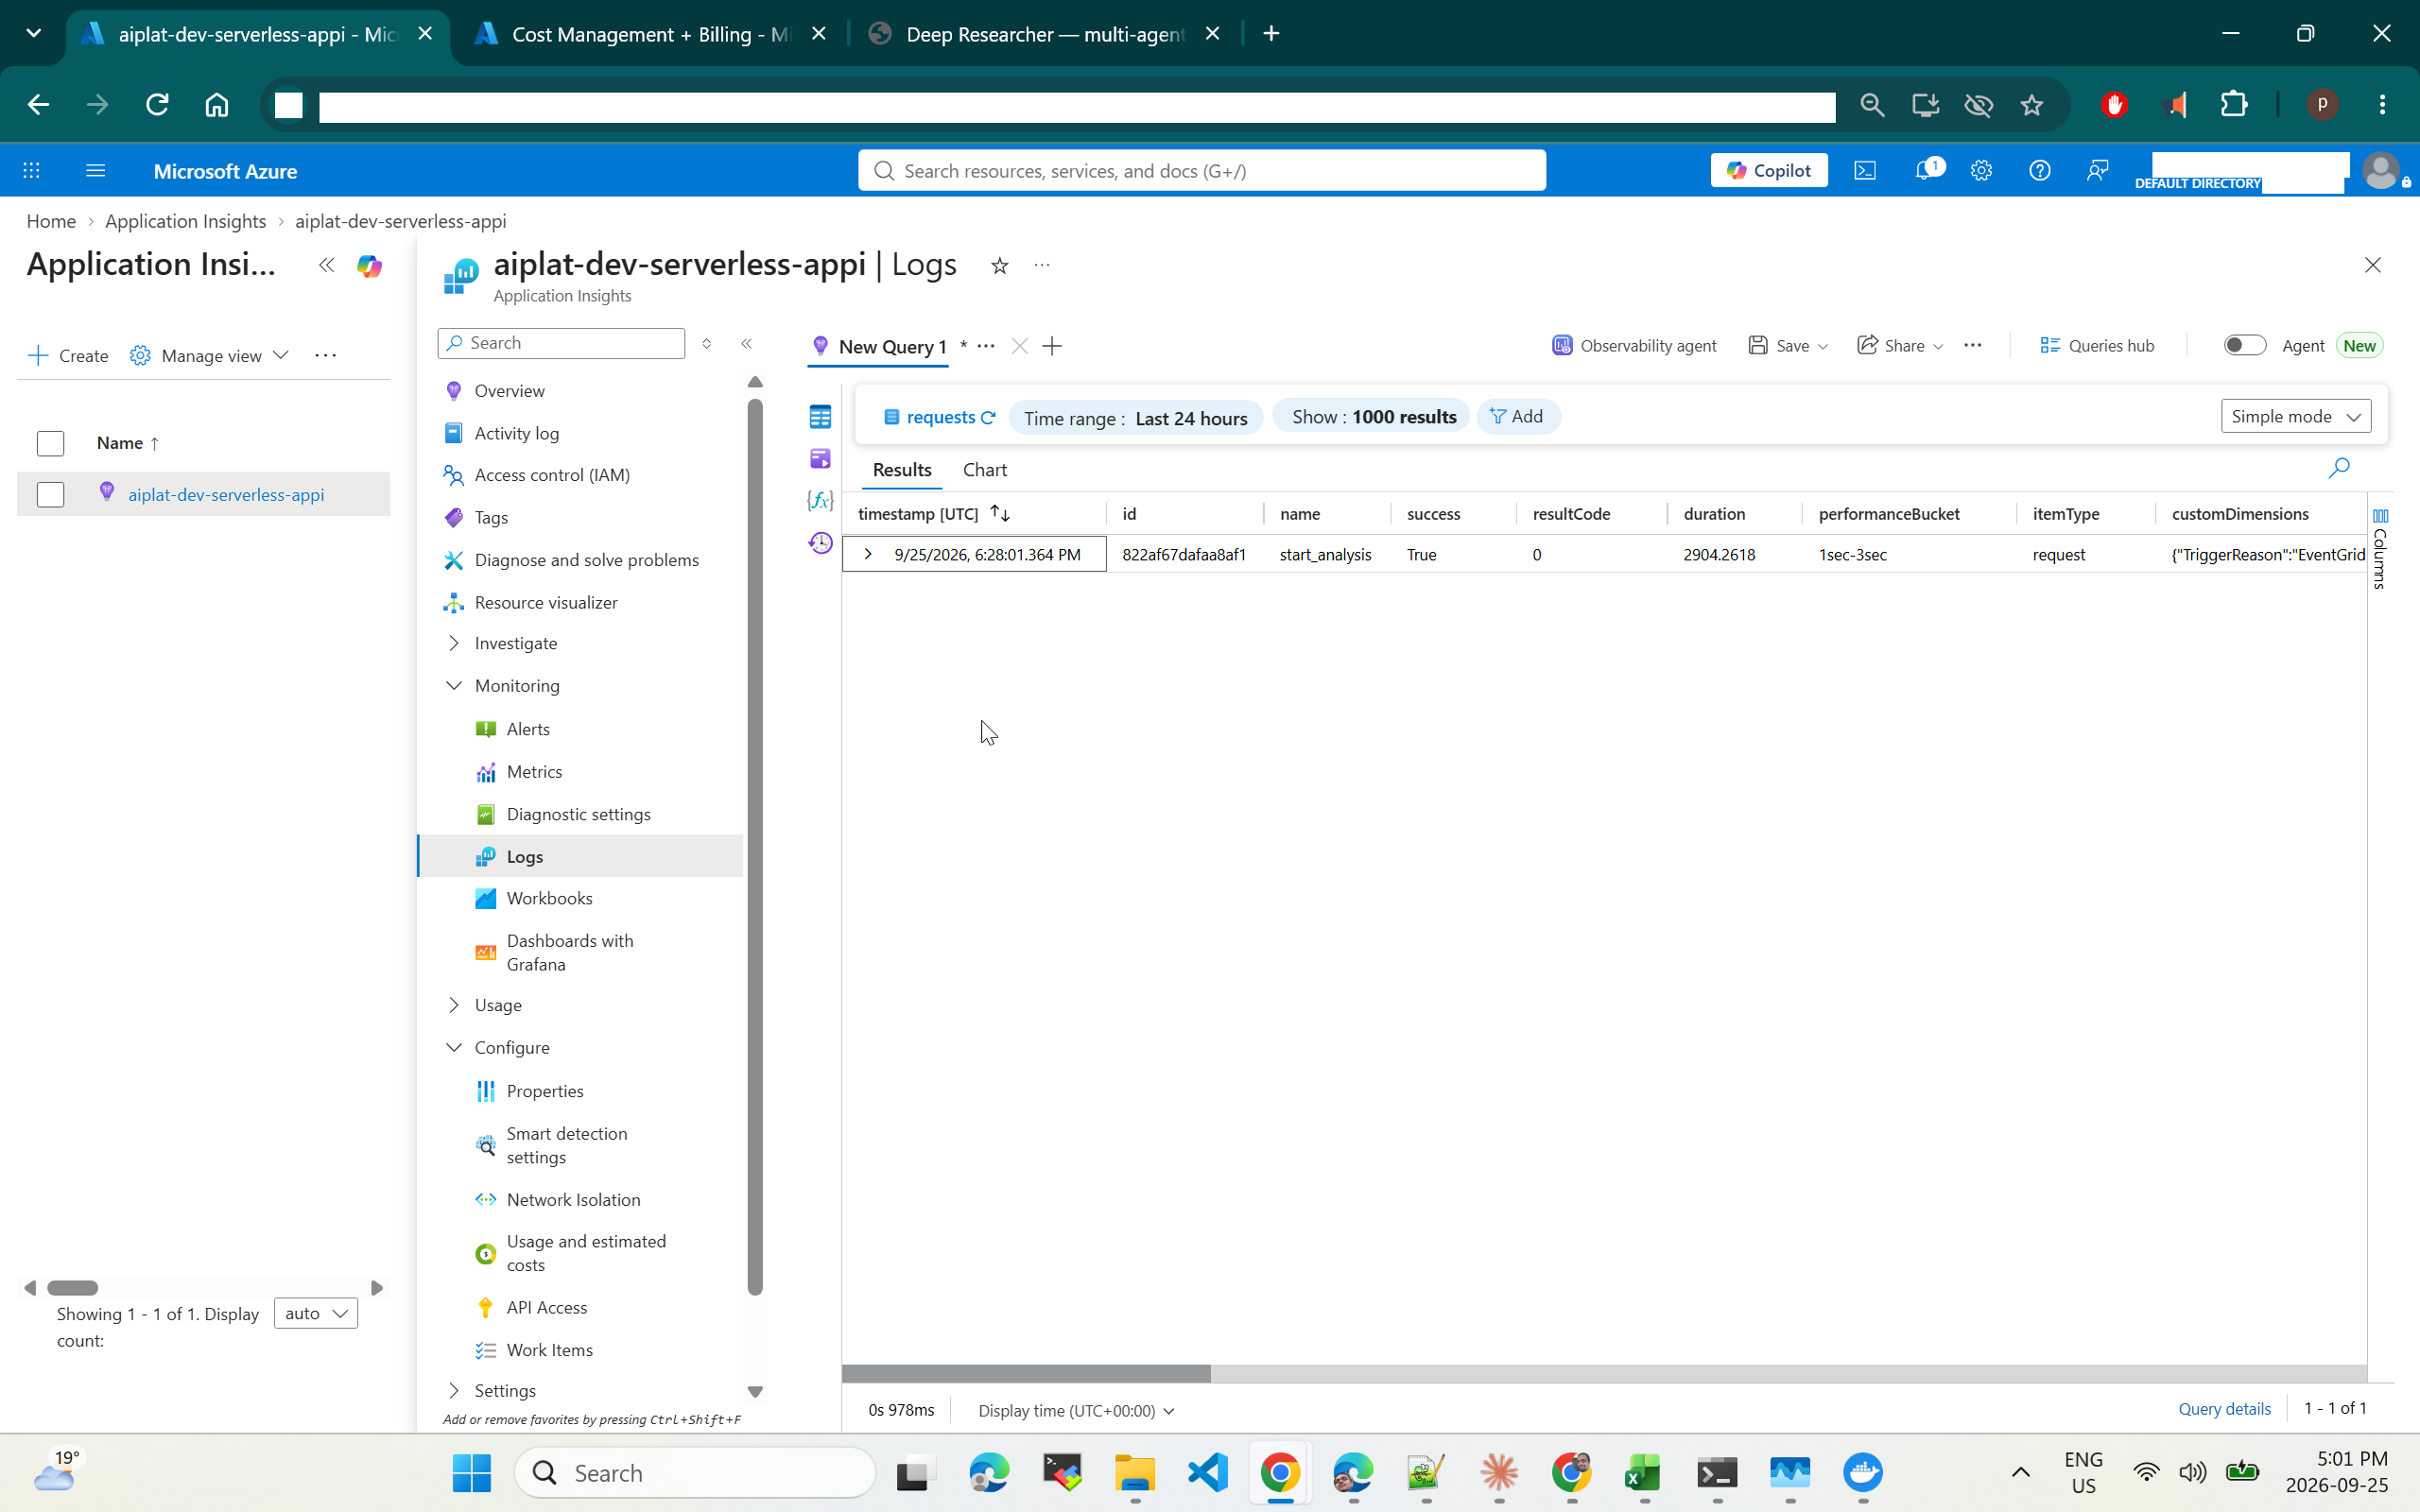2420x1512 pixels.
Task: Add a new query tab with plus icon
Action: (1052, 346)
